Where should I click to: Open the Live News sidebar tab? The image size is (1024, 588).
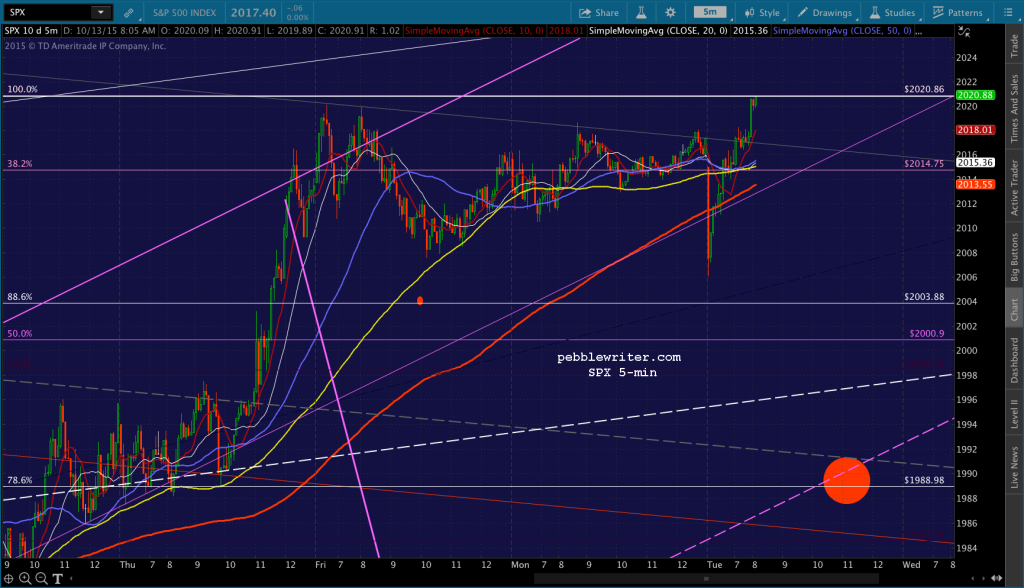pos(1014,466)
